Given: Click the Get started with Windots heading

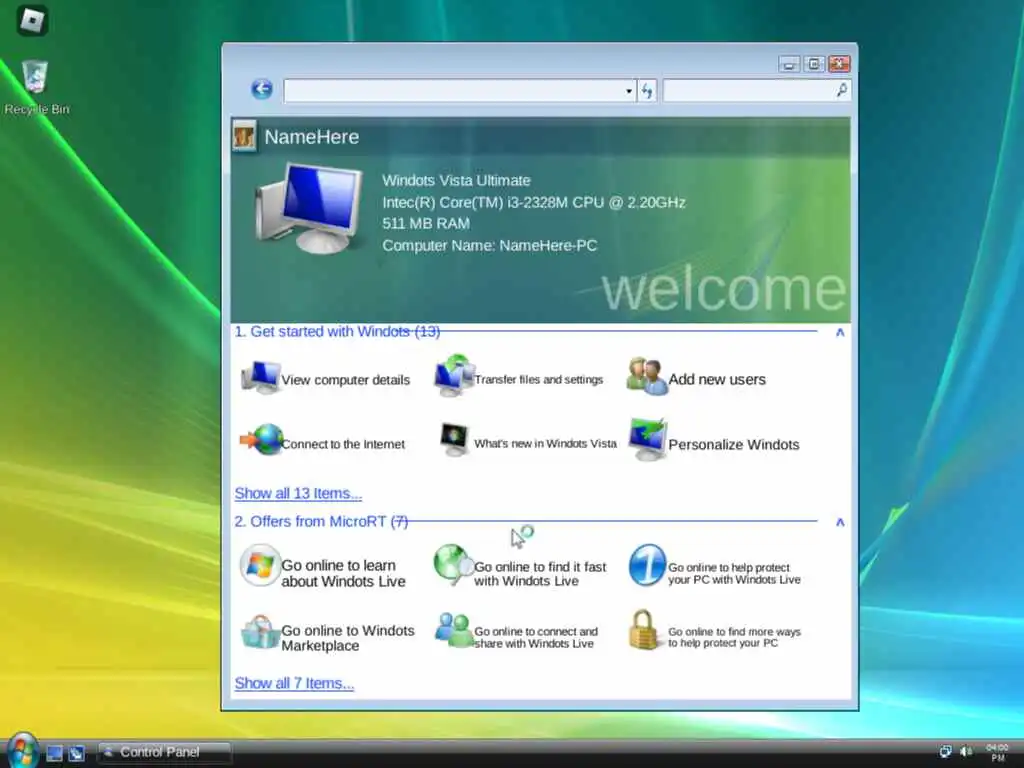Looking at the screenshot, I should 337,332.
